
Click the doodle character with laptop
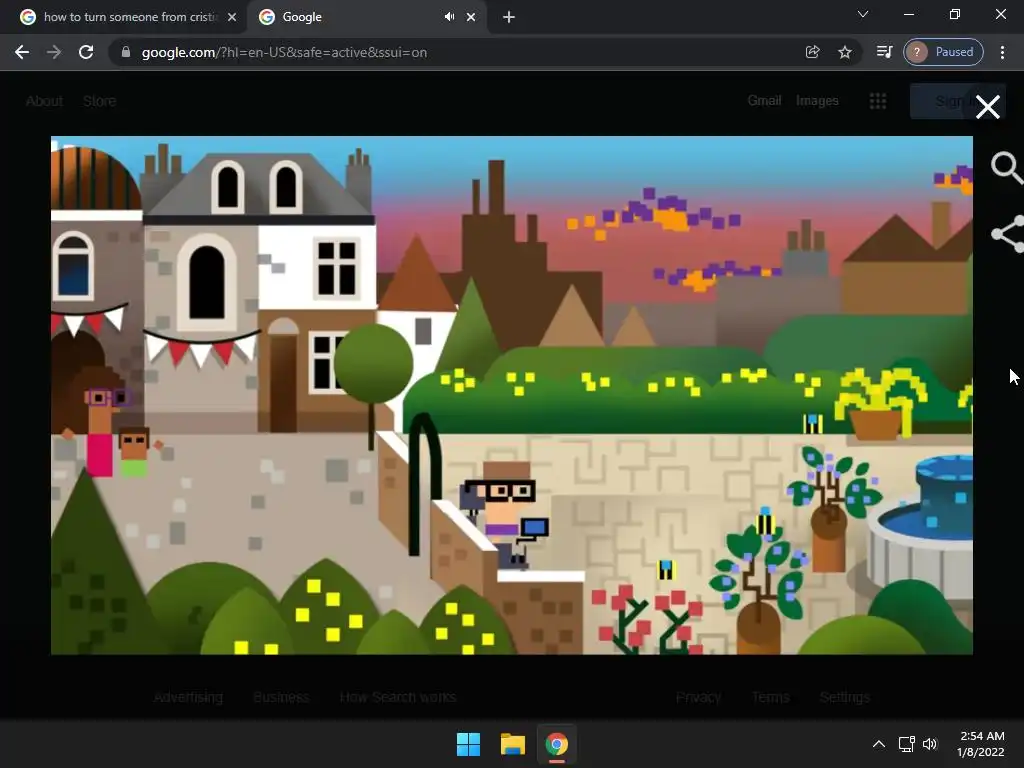[x=504, y=515]
